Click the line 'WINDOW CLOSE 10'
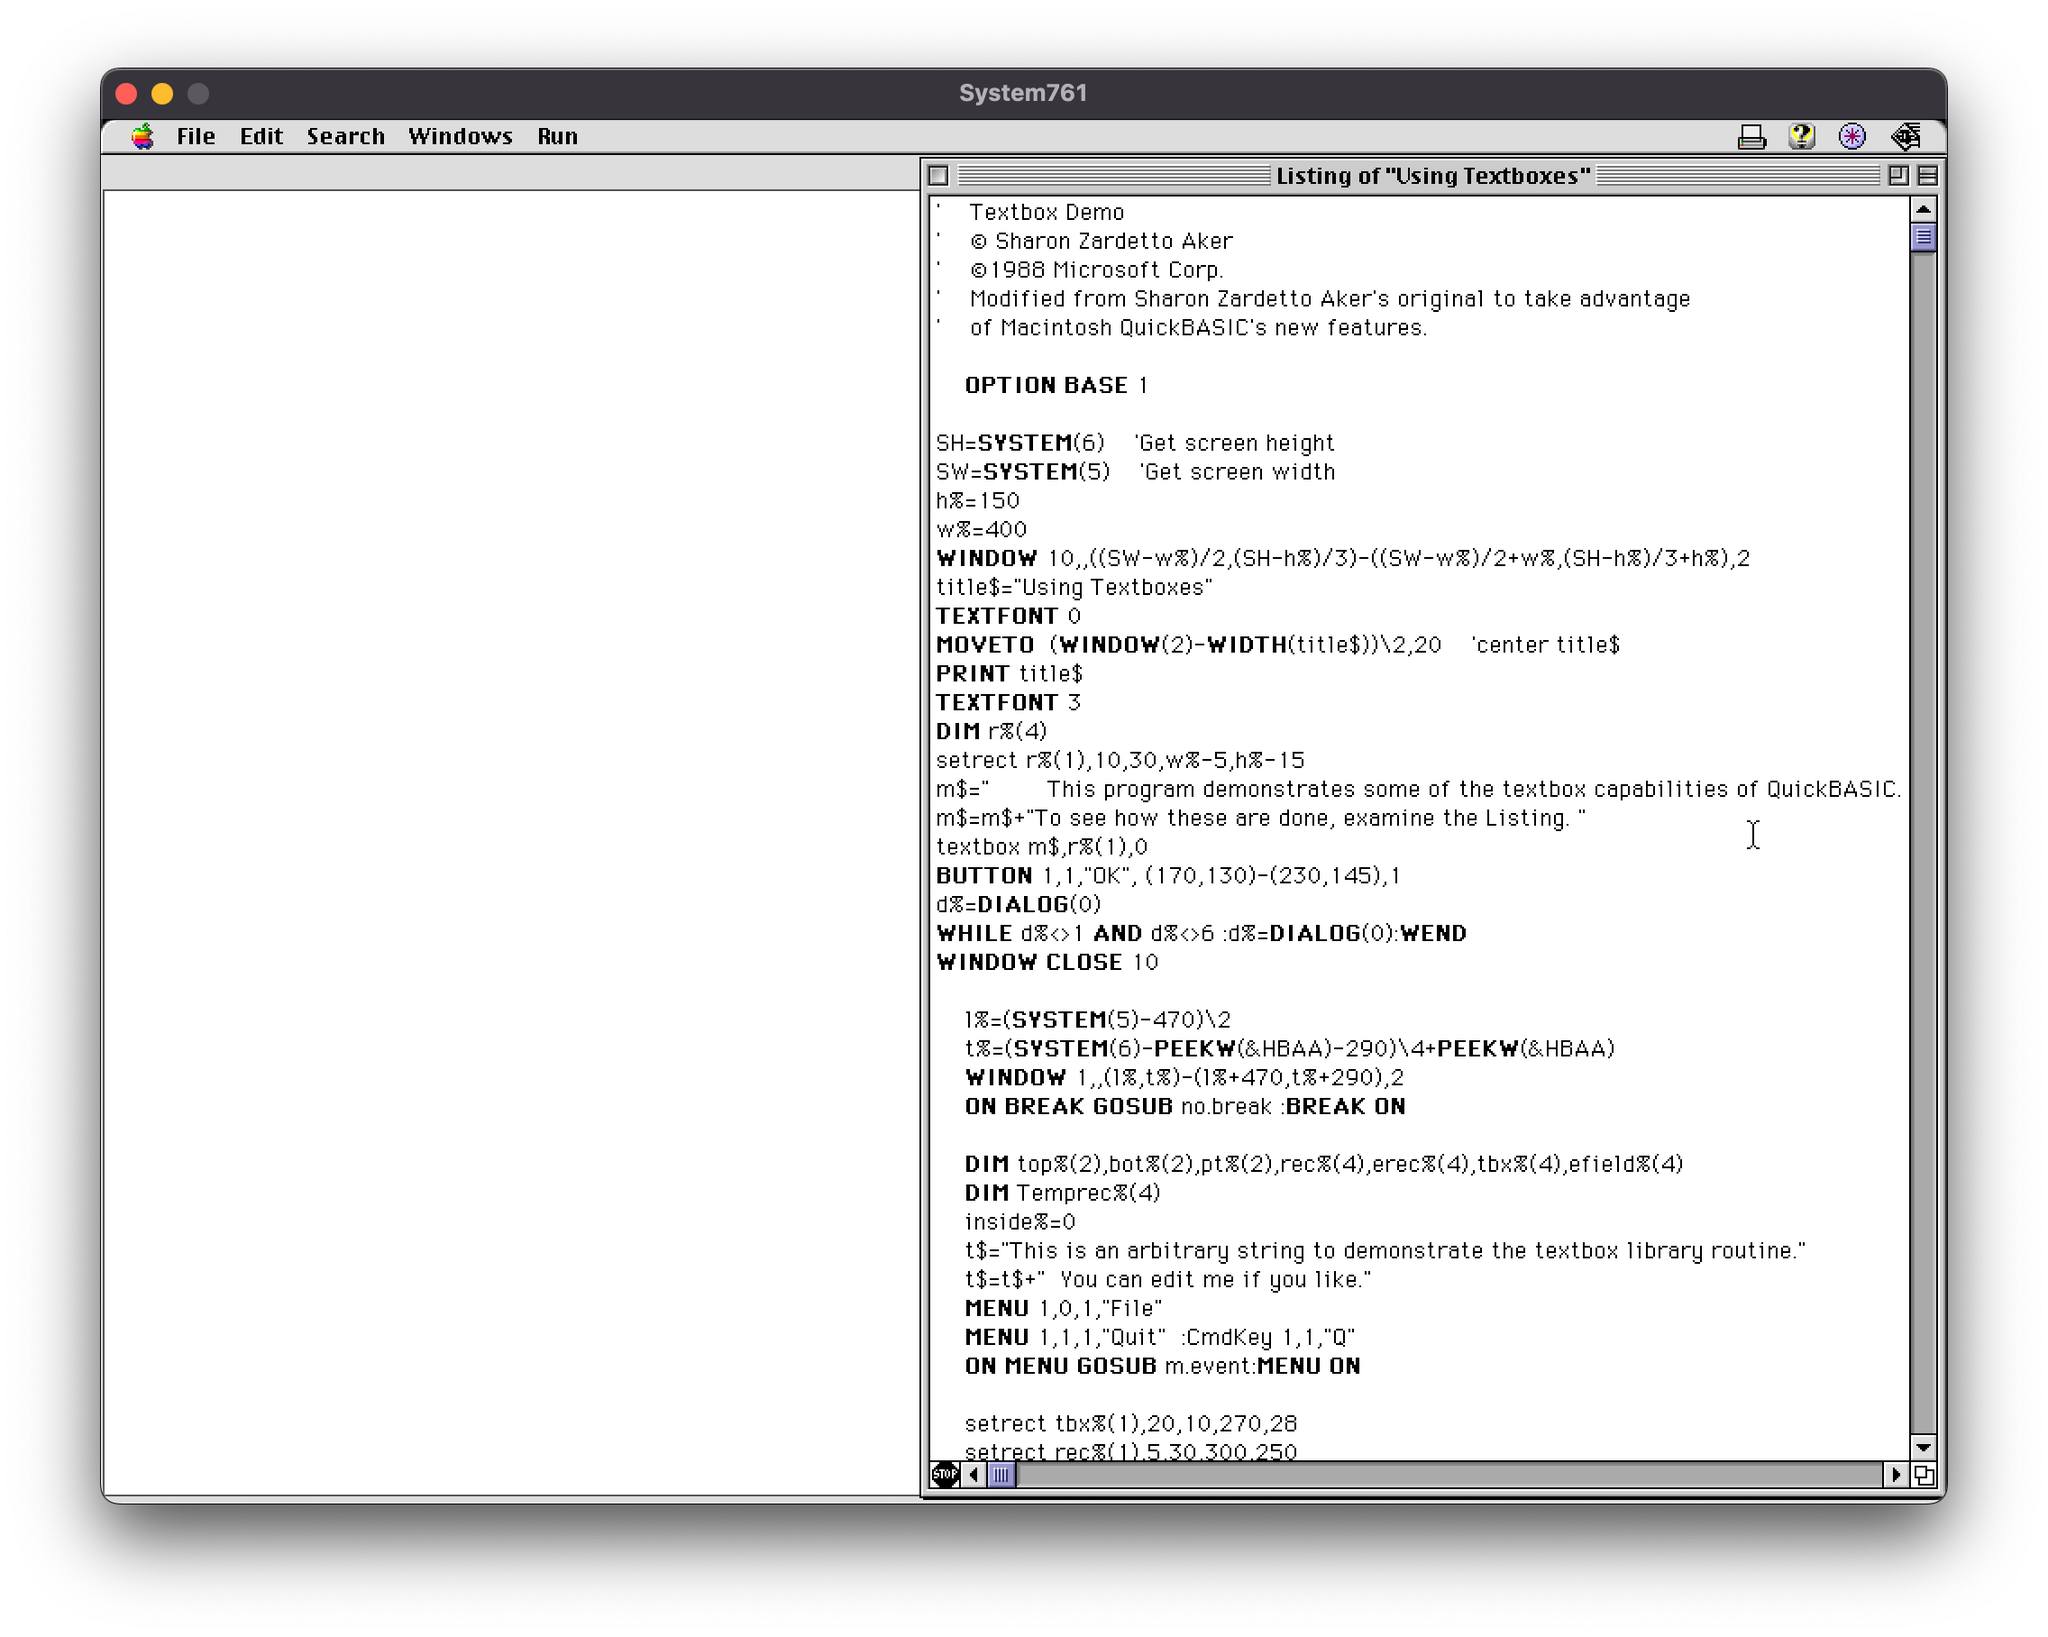The image size is (2048, 1637). click(1047, 962)
